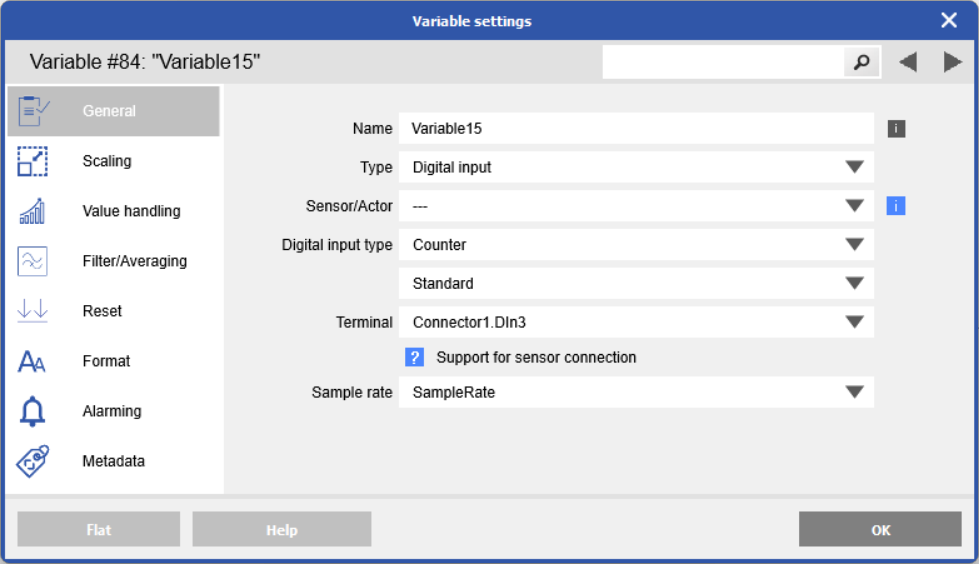
Task: Click the Format letters icon
Action: click(33, 361)
